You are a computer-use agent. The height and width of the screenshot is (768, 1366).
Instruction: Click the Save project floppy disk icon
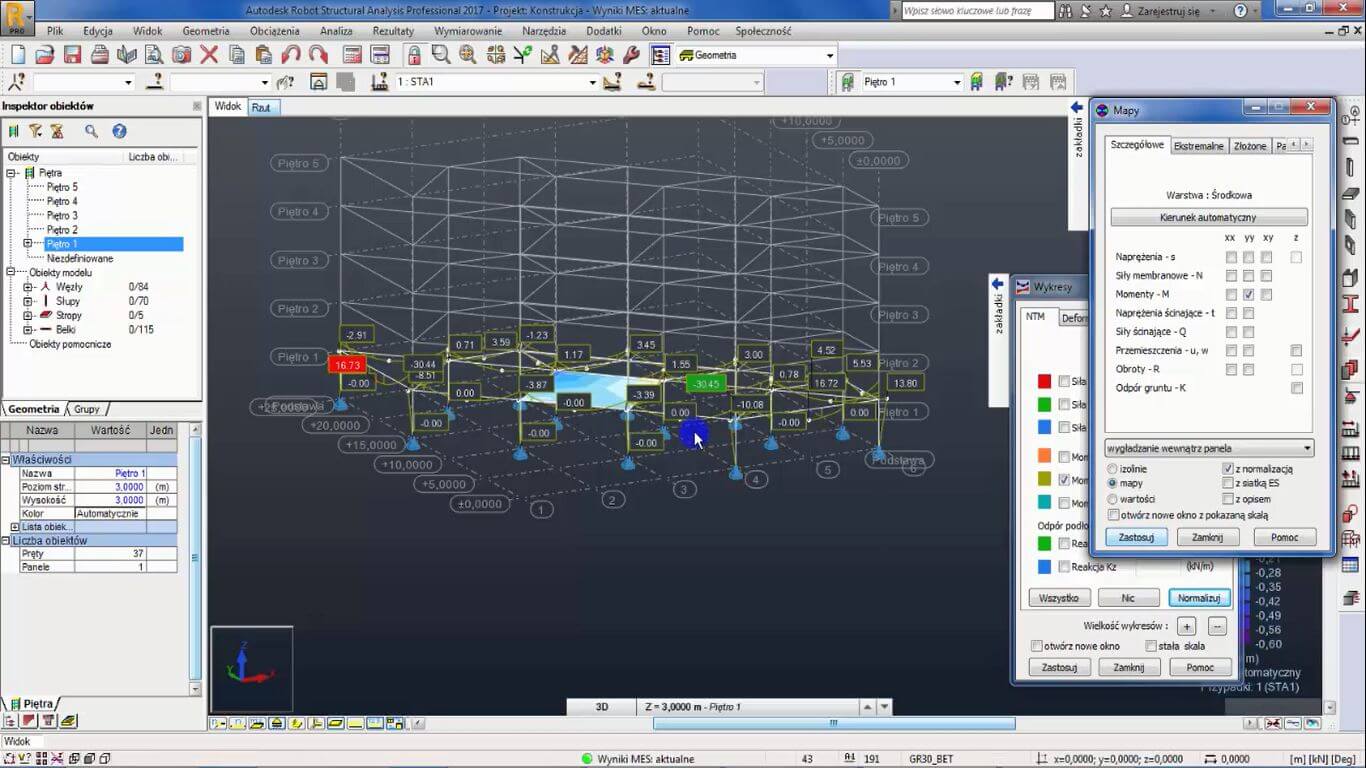pyautogui.click(x=72, y=55)
